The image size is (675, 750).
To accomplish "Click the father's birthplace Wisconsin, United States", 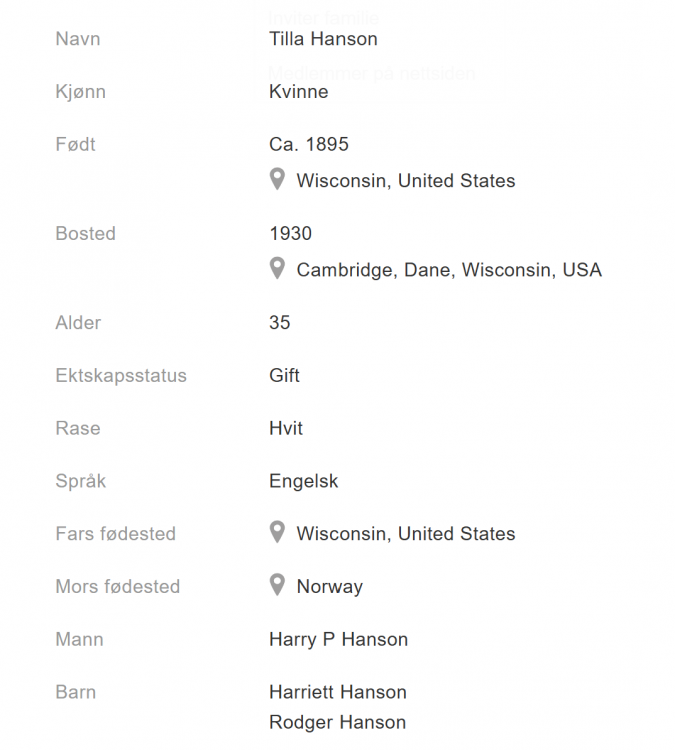I will pyautogui.click(x=405, y=534).
